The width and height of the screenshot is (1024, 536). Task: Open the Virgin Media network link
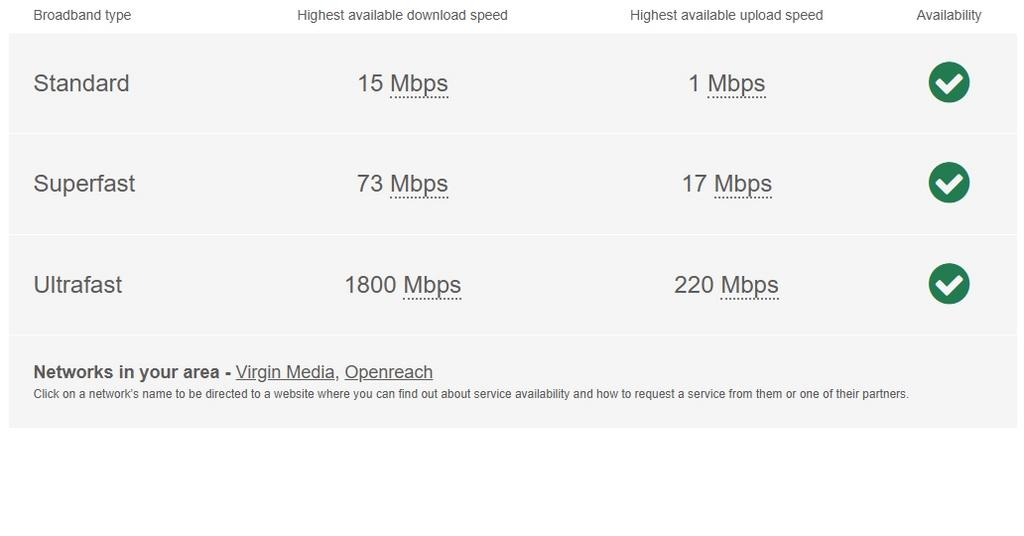pyautogui.click(x=285, y=372)
